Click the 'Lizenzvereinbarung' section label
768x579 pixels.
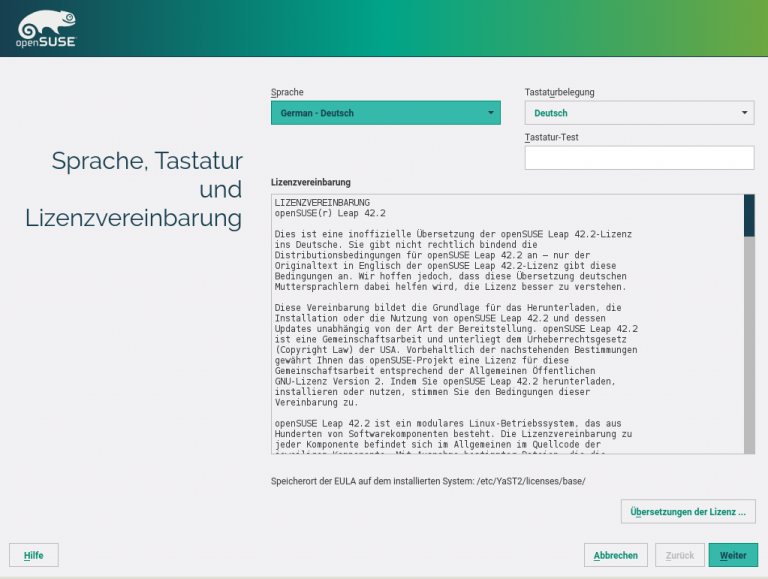[311, 182]
